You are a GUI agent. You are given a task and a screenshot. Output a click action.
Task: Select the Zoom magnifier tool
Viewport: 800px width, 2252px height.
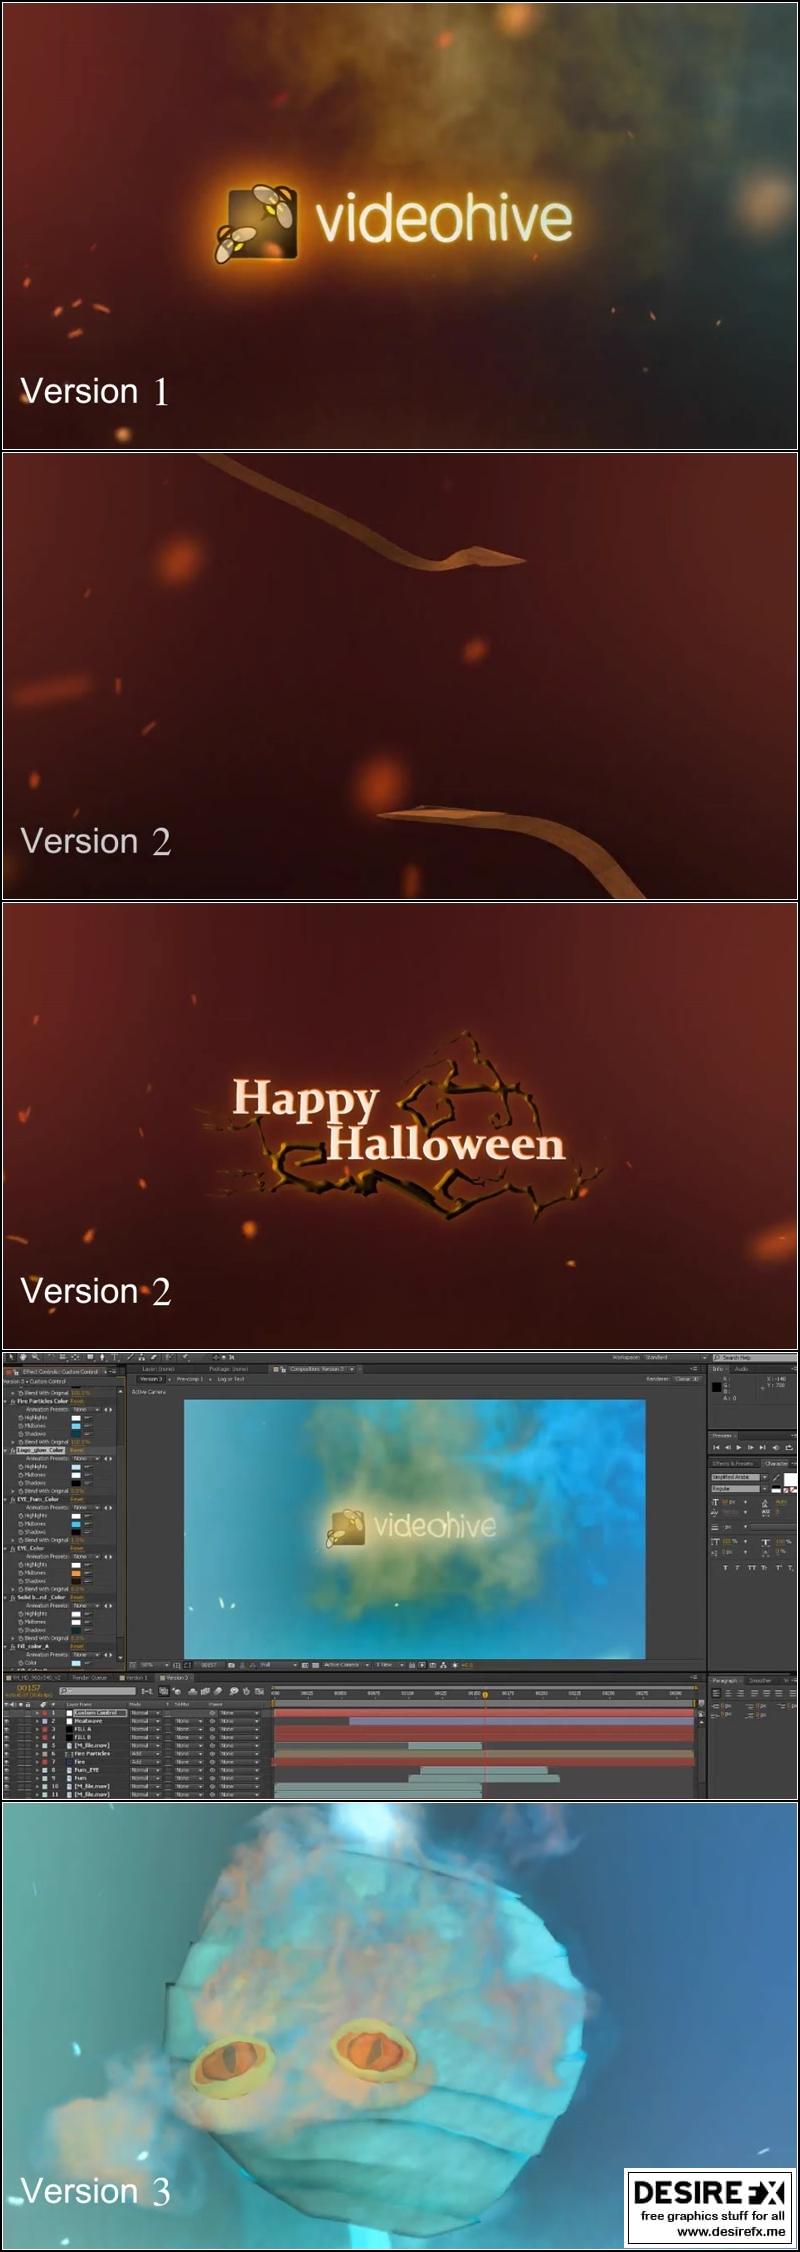pos(35,1357)
